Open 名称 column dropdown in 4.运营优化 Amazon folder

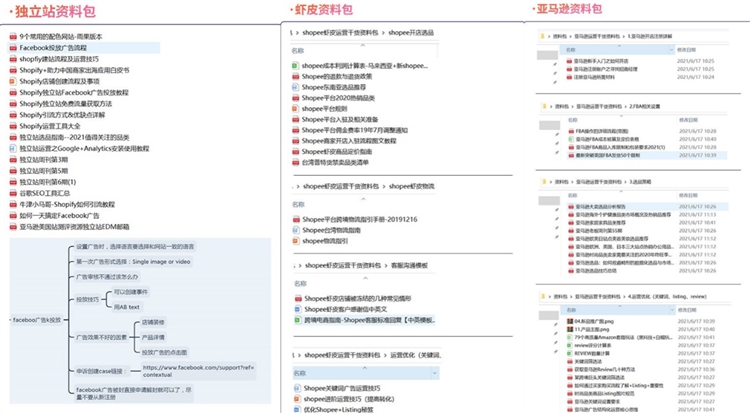[x=671, y=310]
